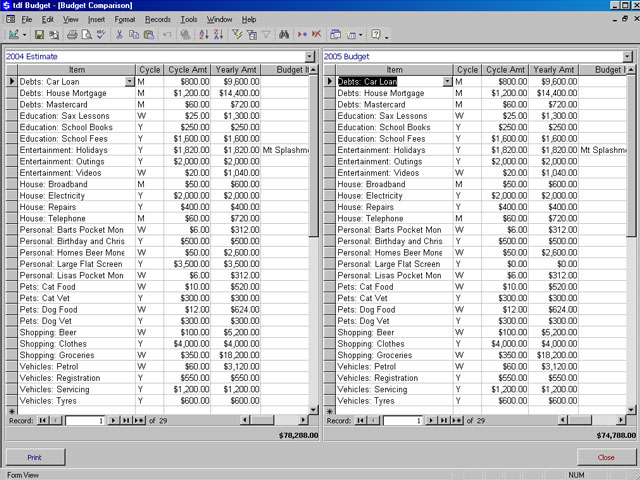Click the Cut scissors icon

point(119,35)
